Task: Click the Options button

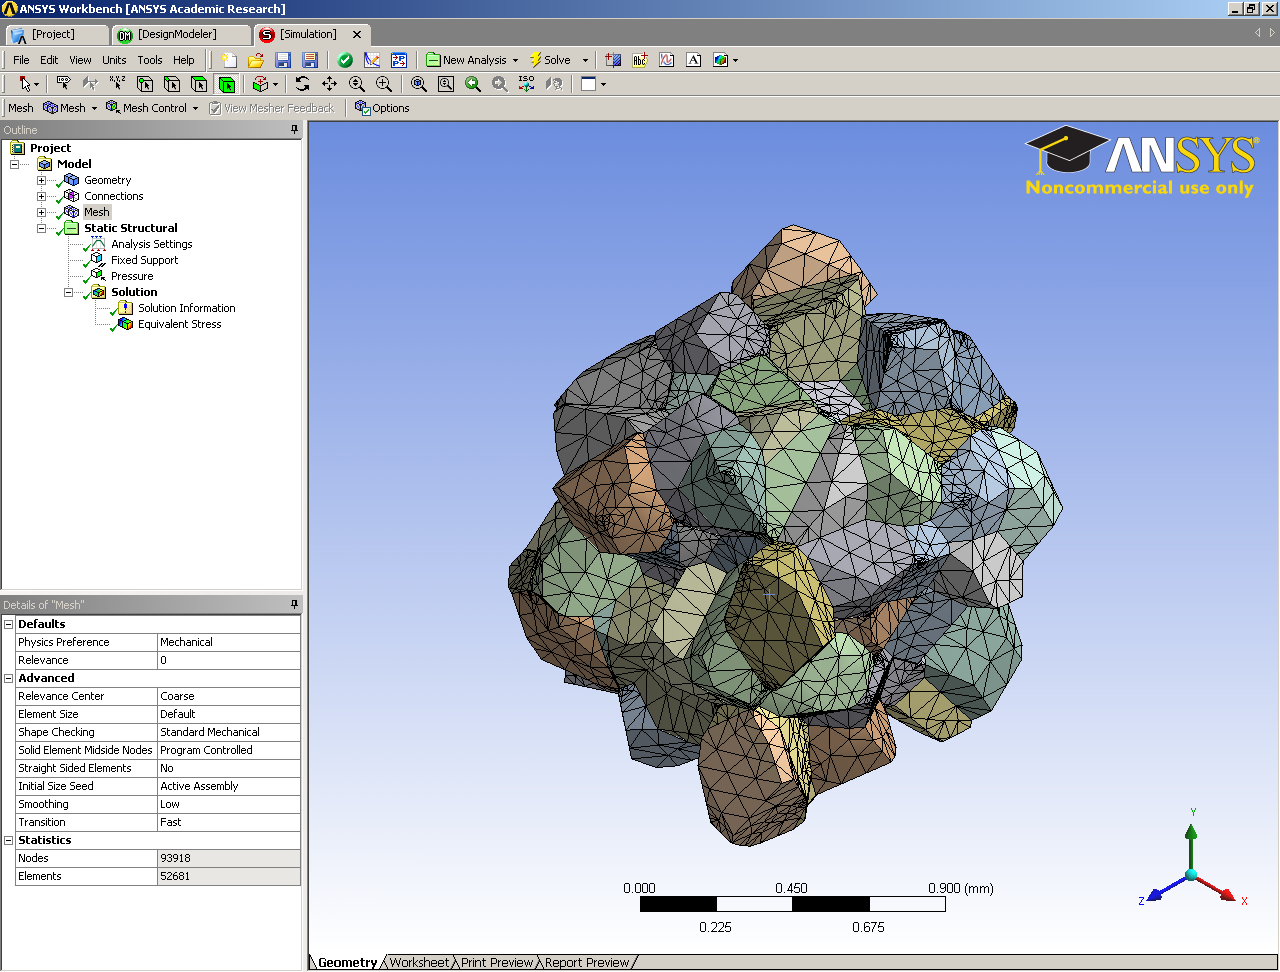Action: click(382, 108)
